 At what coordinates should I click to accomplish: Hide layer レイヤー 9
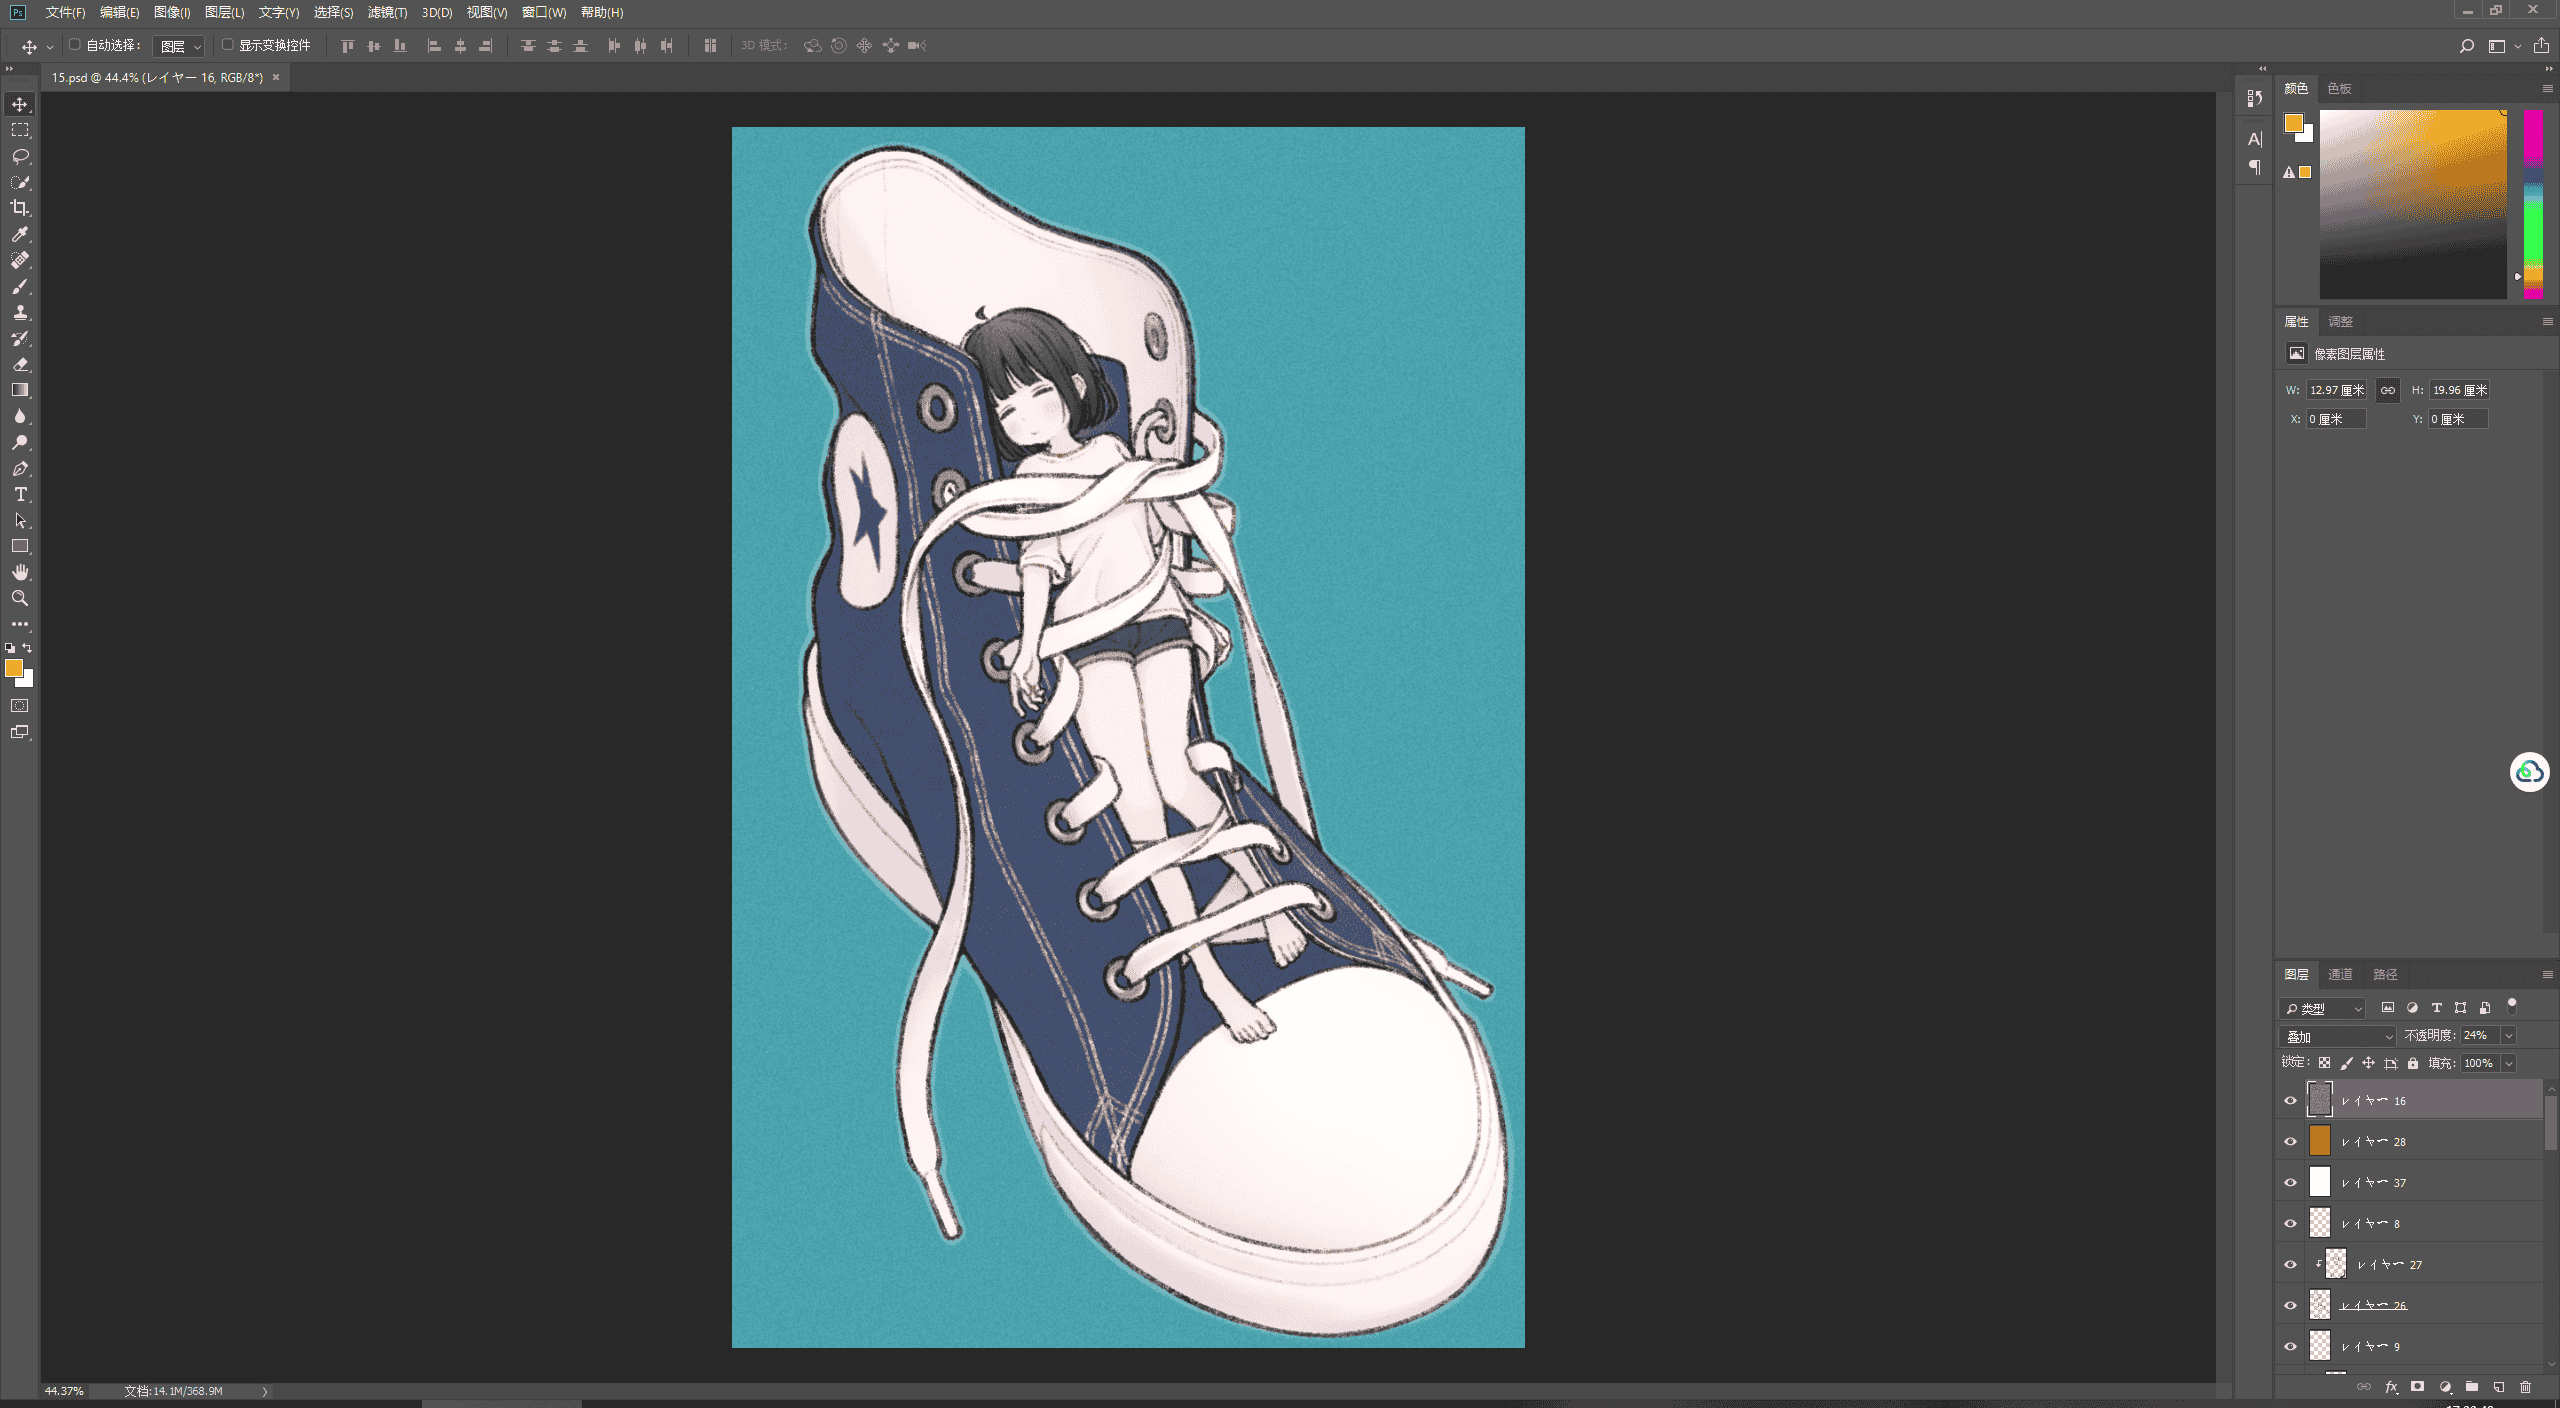click(x=2291, y=1346)
